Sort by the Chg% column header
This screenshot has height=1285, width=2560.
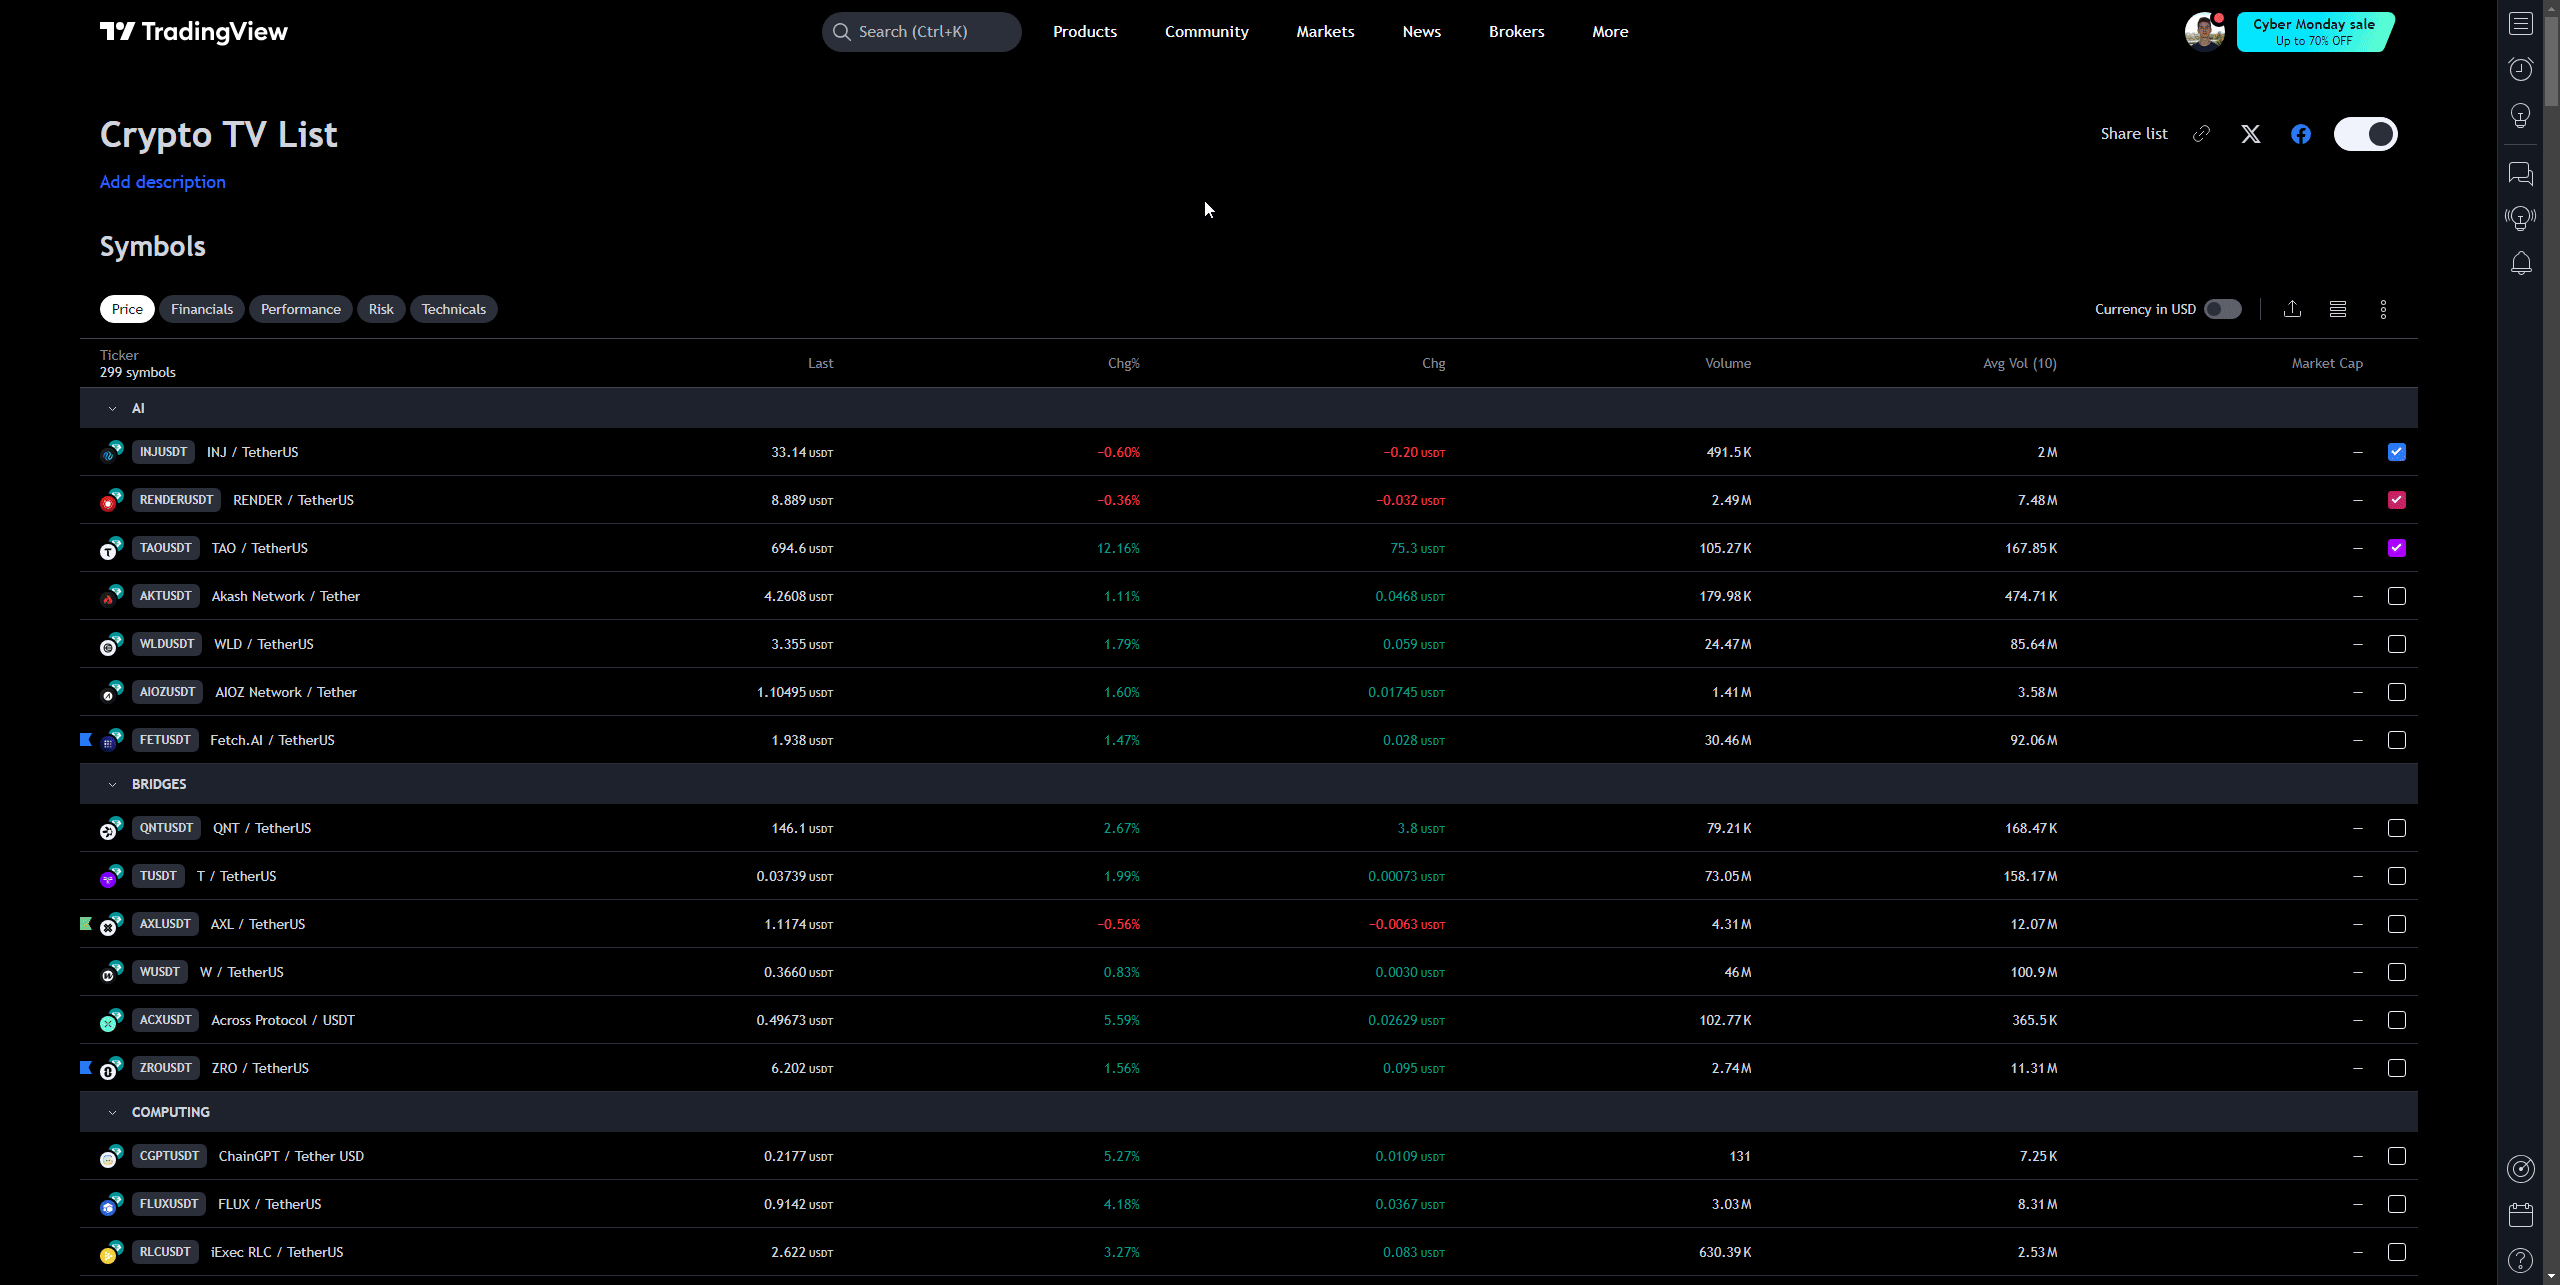(x=1124, y=363)
